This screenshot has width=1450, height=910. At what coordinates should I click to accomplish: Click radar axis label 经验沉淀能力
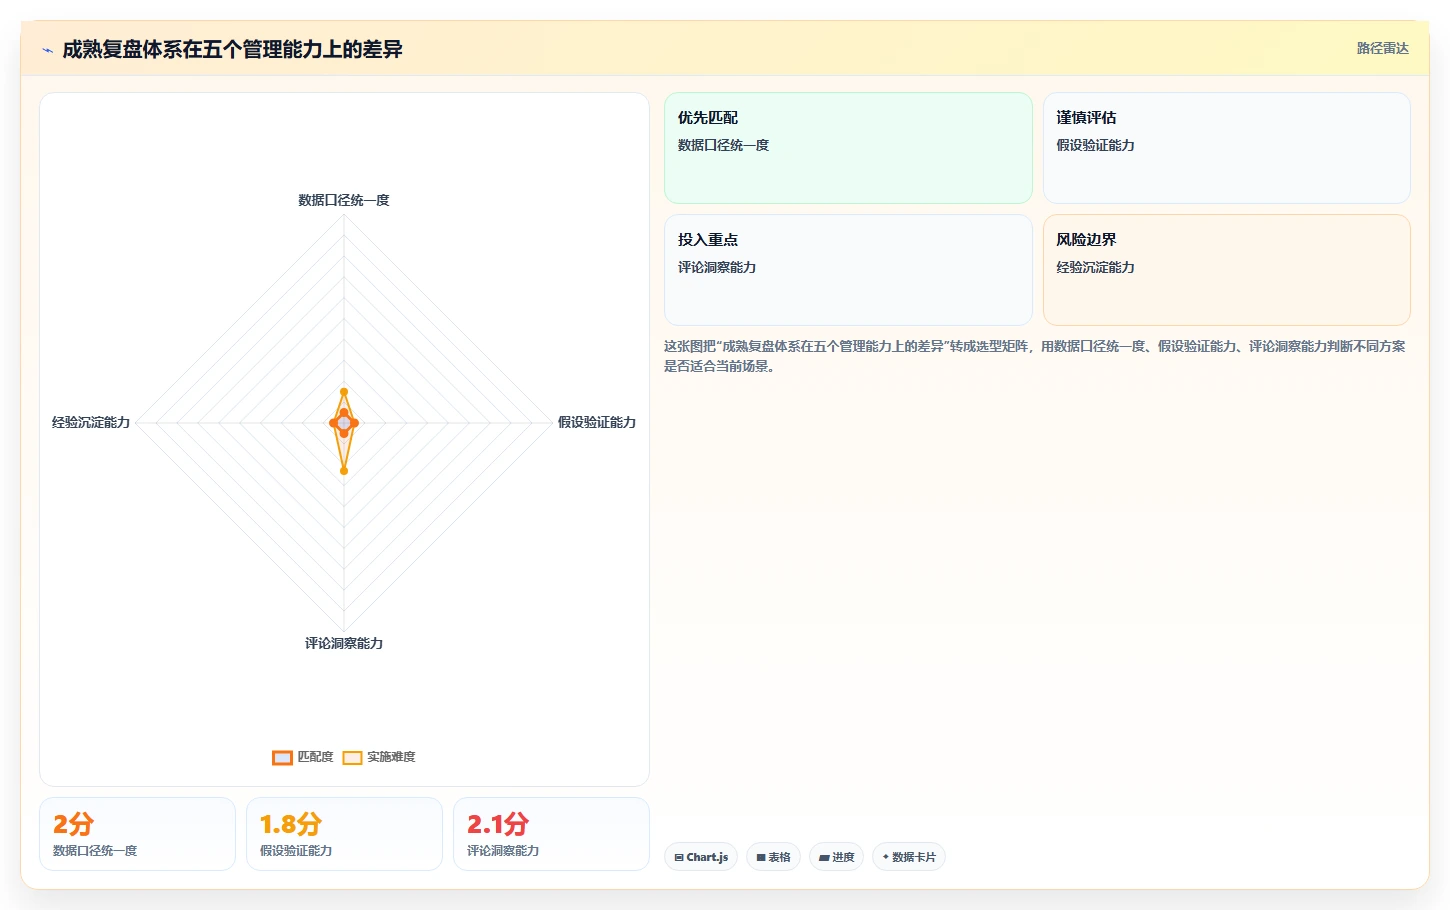[91, 422]
